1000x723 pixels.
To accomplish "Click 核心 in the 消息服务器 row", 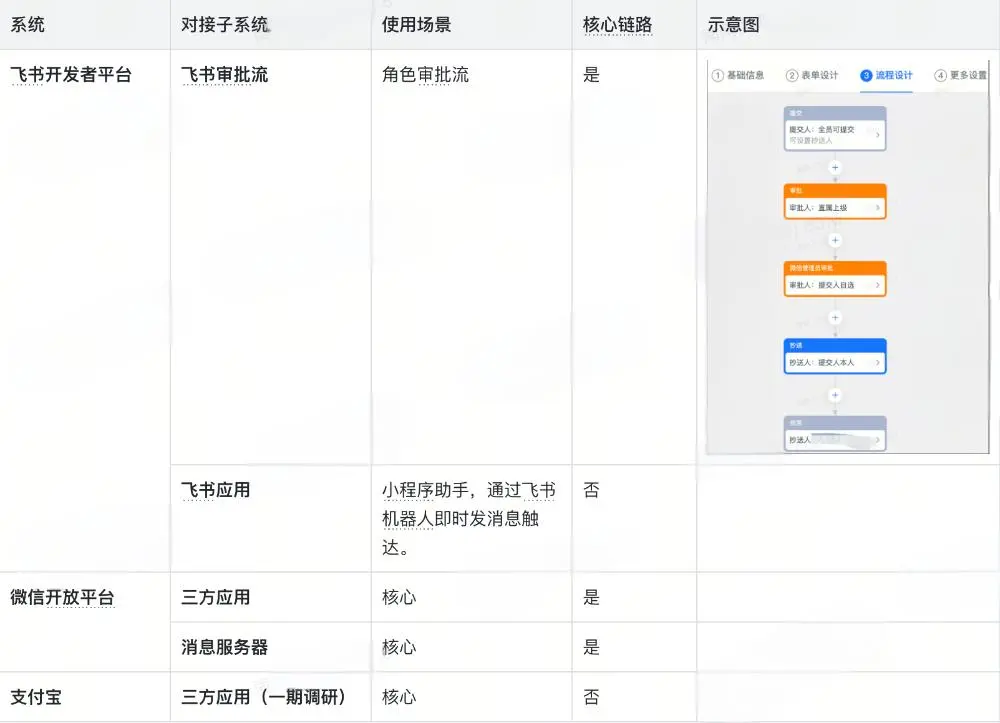I will tap(399, 647).
